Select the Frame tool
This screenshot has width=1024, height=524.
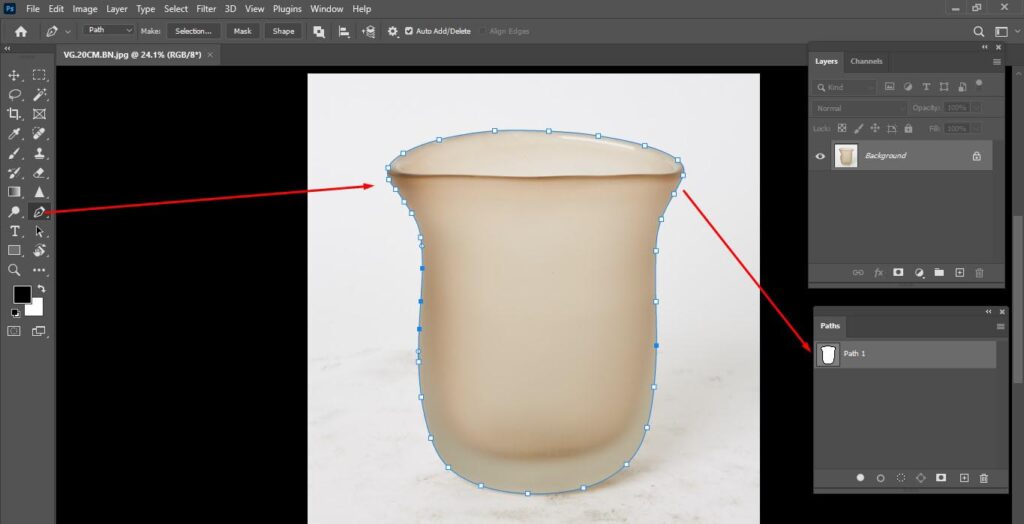coord(40,114)
